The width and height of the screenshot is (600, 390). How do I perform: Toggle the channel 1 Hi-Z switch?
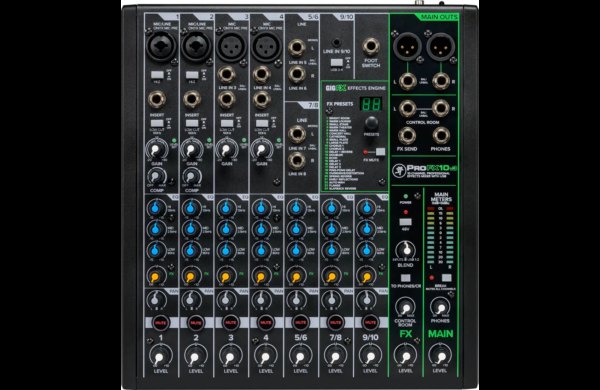(x=157, y=75)
